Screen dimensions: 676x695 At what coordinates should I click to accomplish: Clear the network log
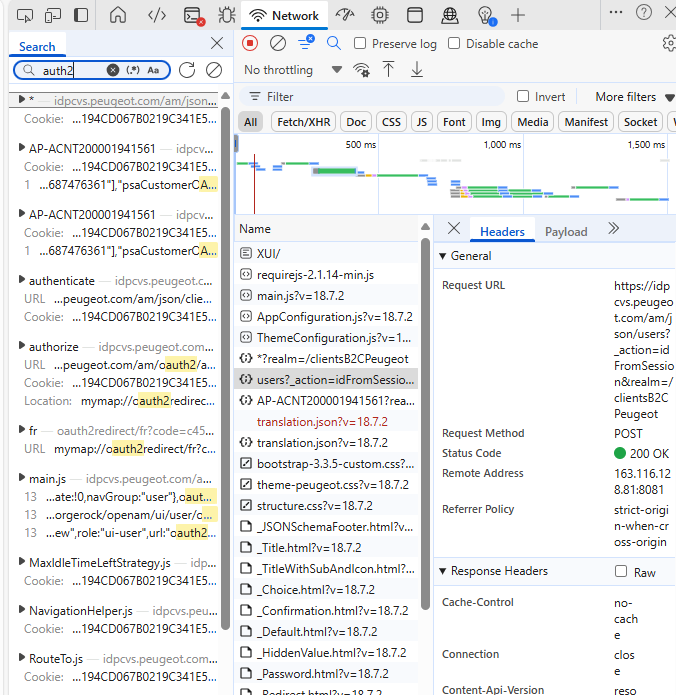click(278, 44)
